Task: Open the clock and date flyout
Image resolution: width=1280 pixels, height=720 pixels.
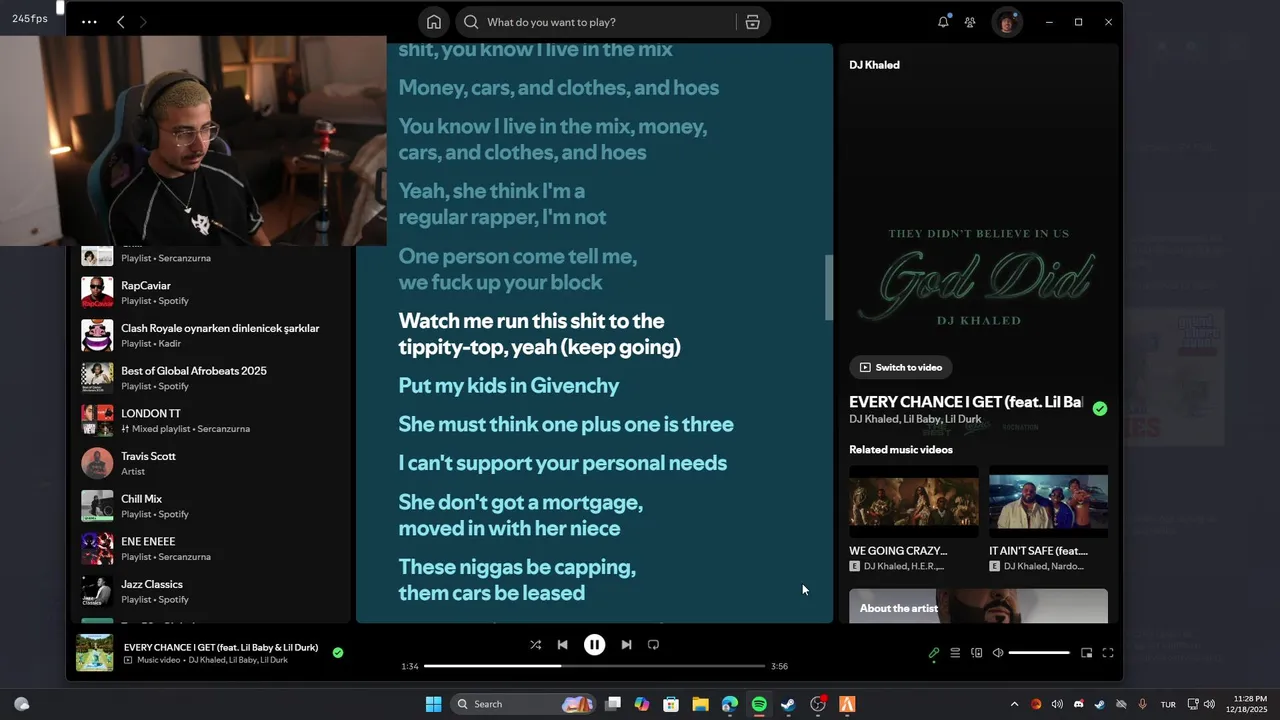Action: (x=1249, y=704)
